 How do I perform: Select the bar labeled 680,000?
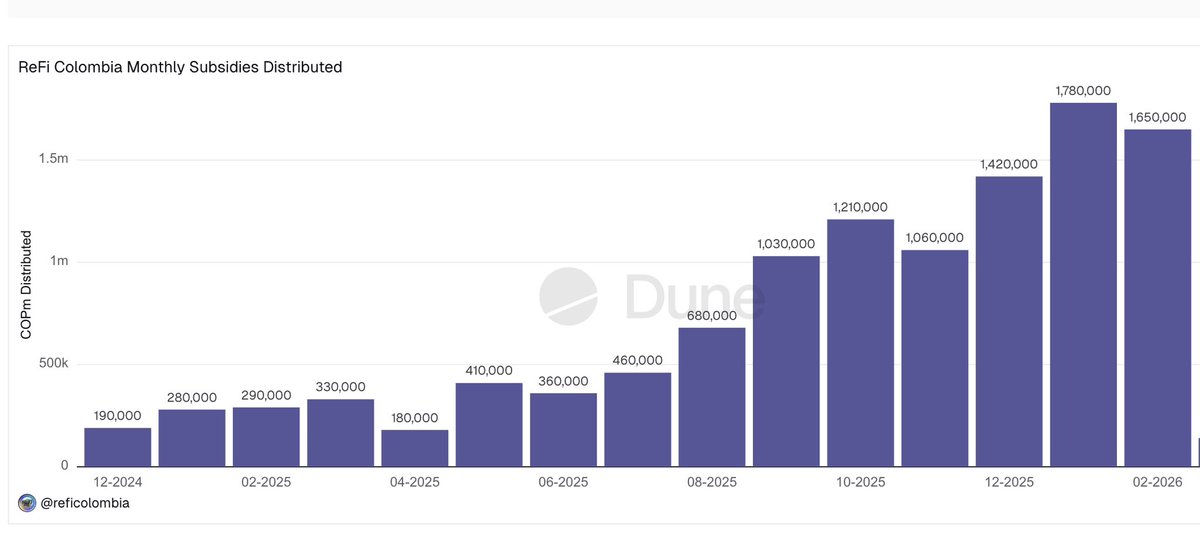(712, 397)
